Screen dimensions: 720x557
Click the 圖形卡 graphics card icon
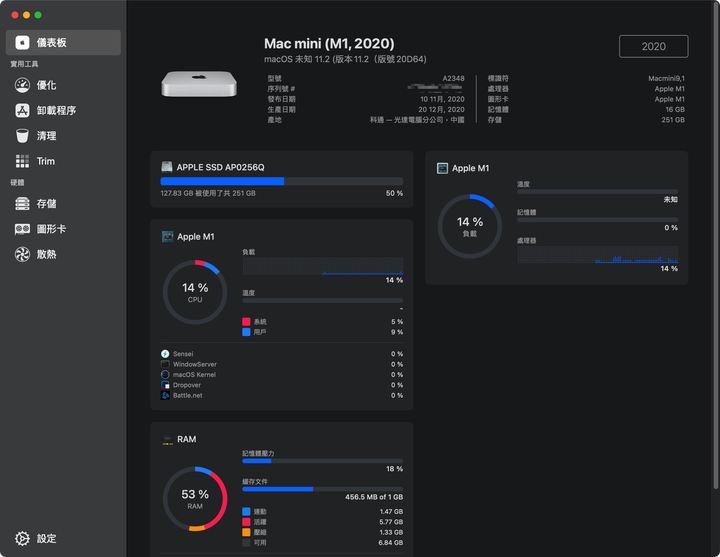click(x=22, y=229)
